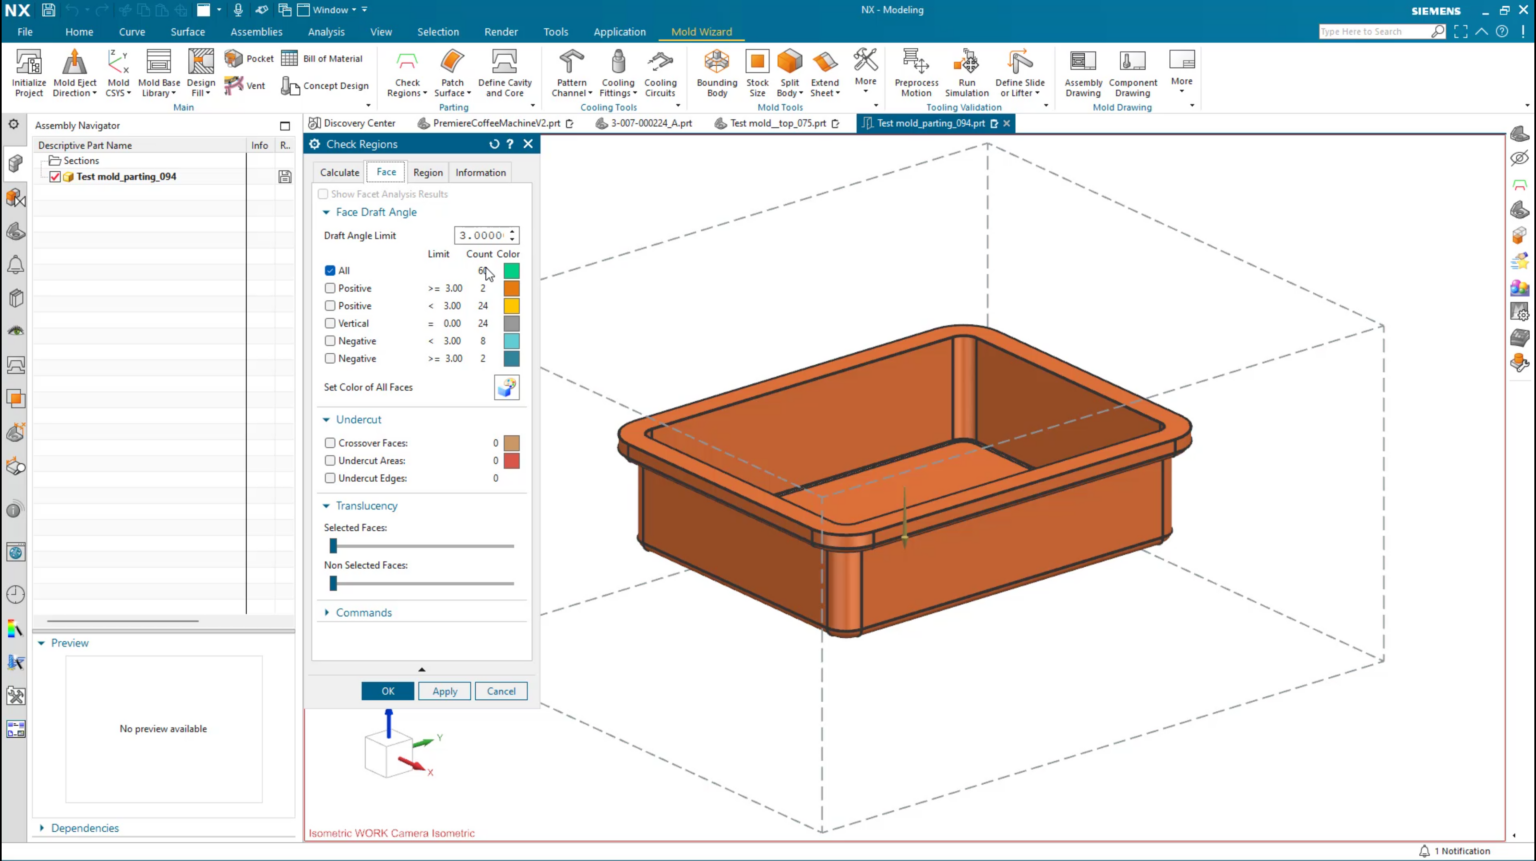Viewport: 1536px width, 861px height.
Task: Click the Apply button
Action: click(x=444, y=691)
